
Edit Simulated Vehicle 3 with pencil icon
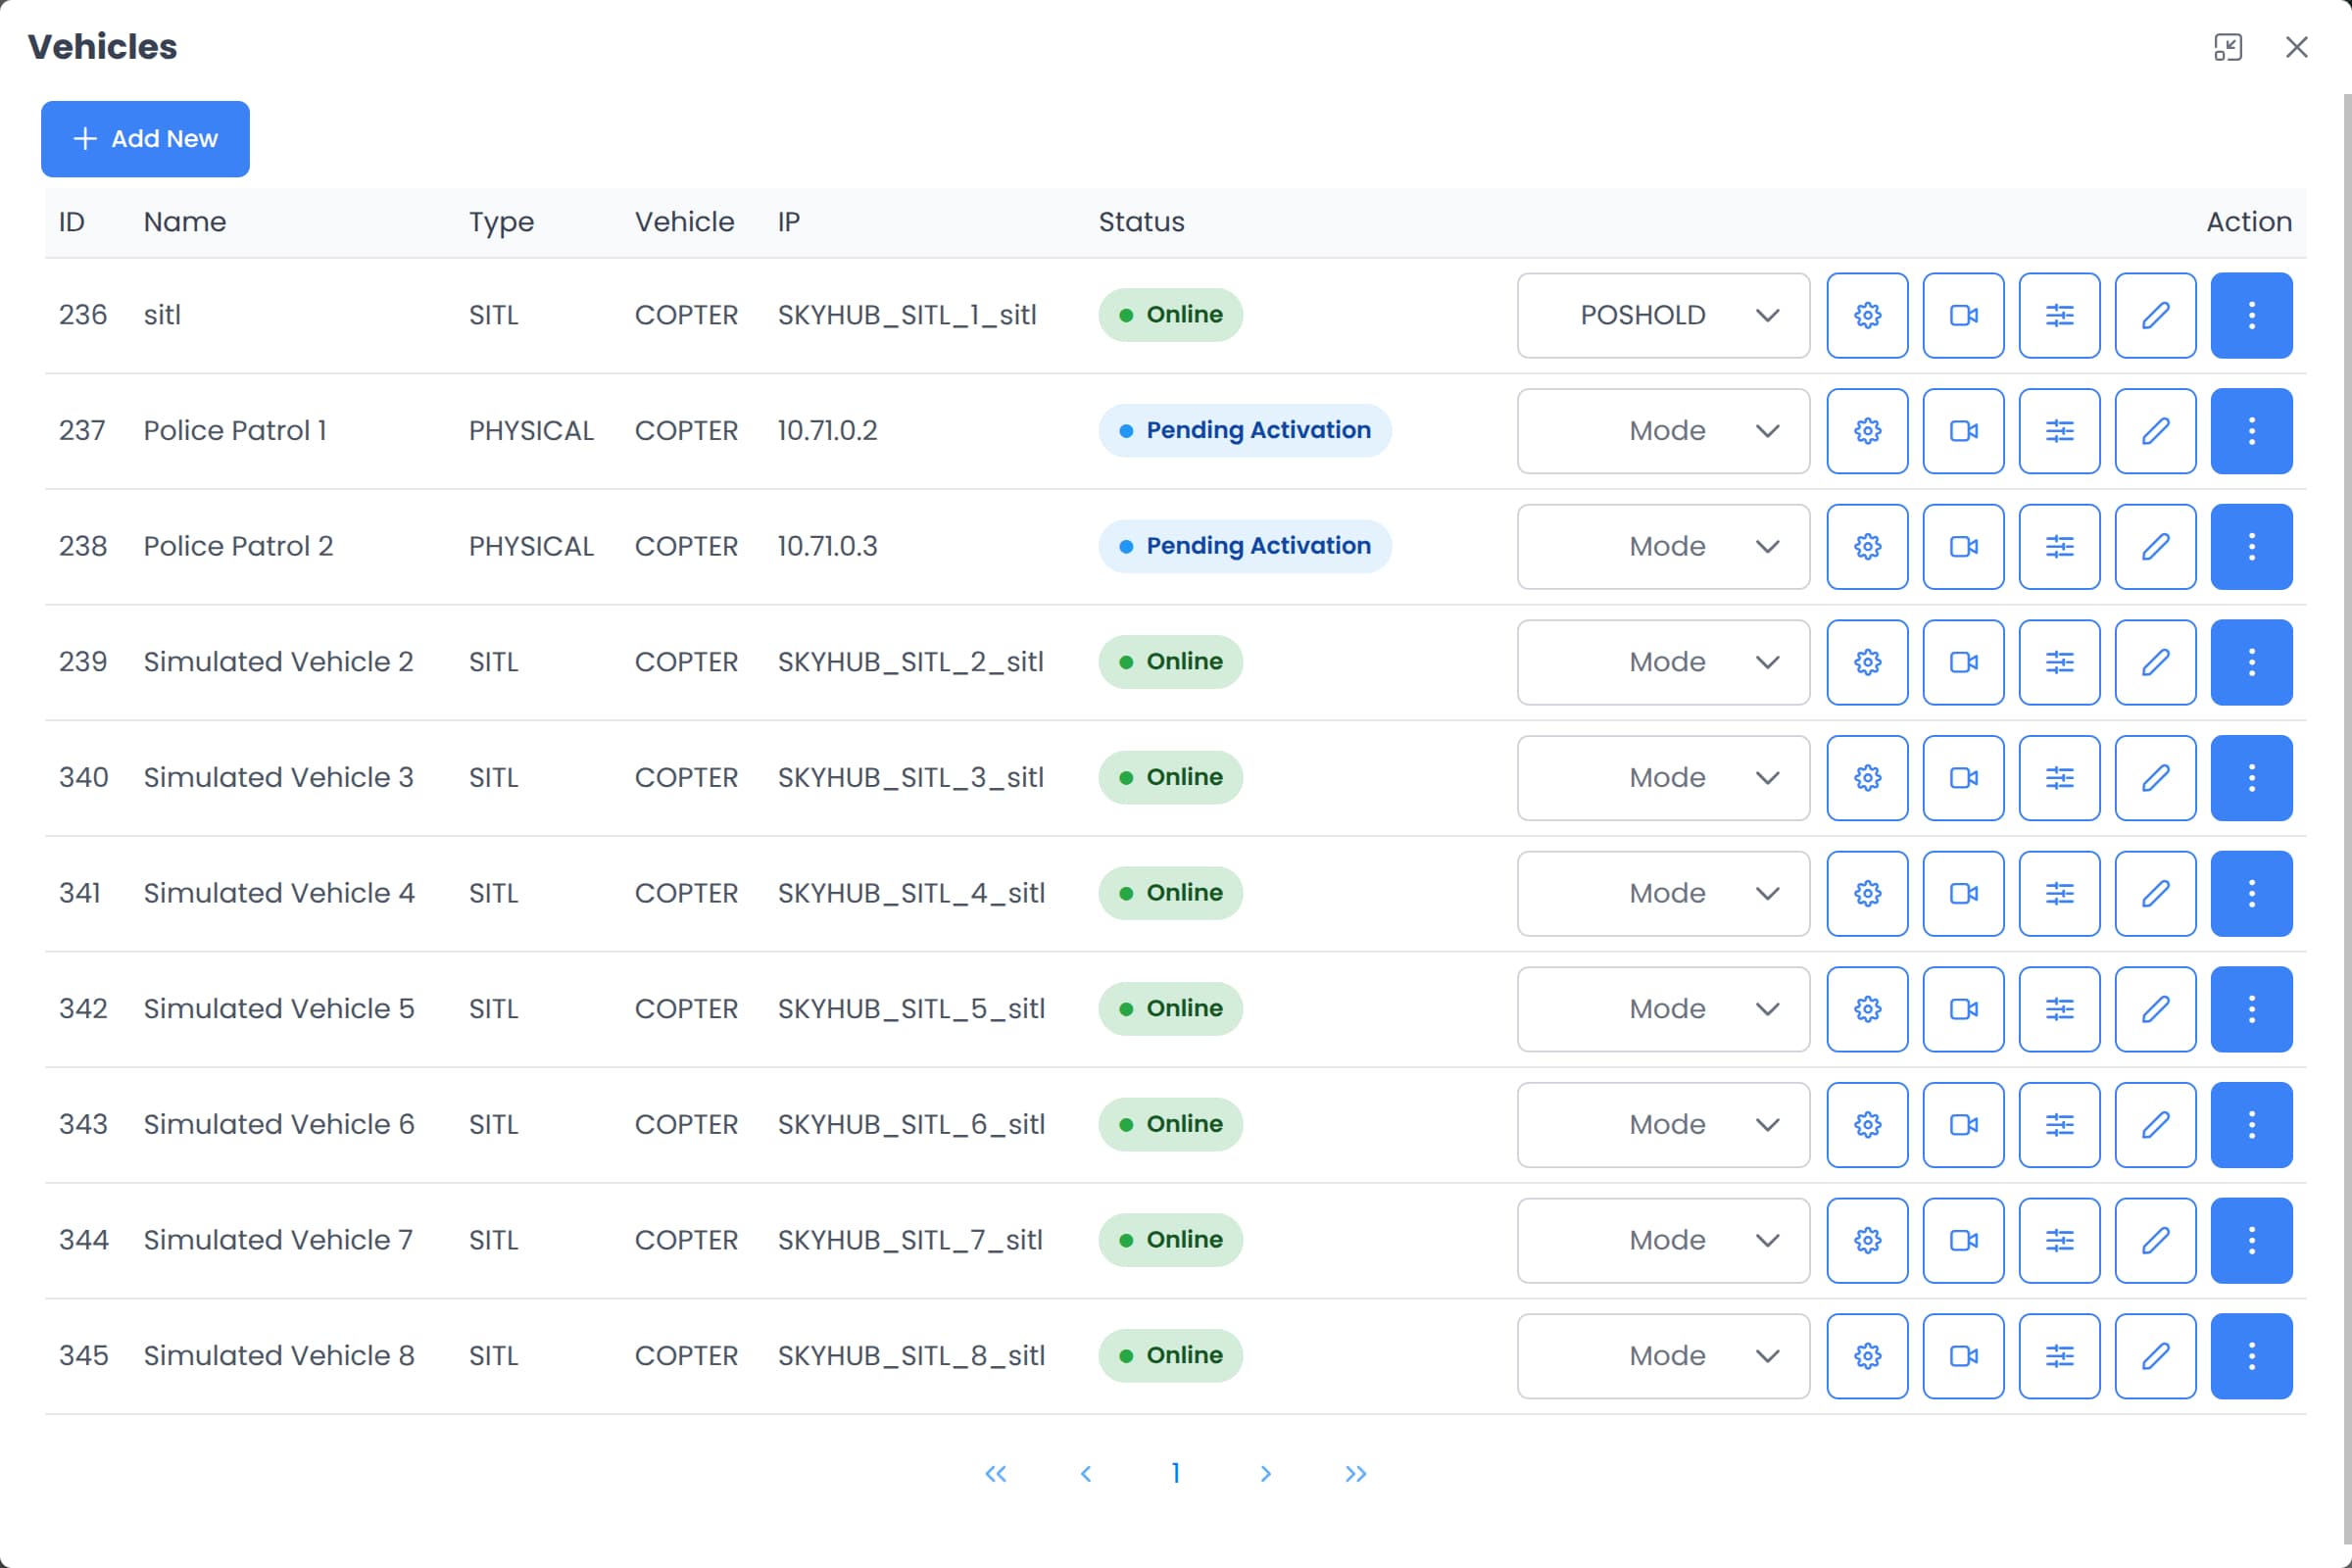(2154, 777)
